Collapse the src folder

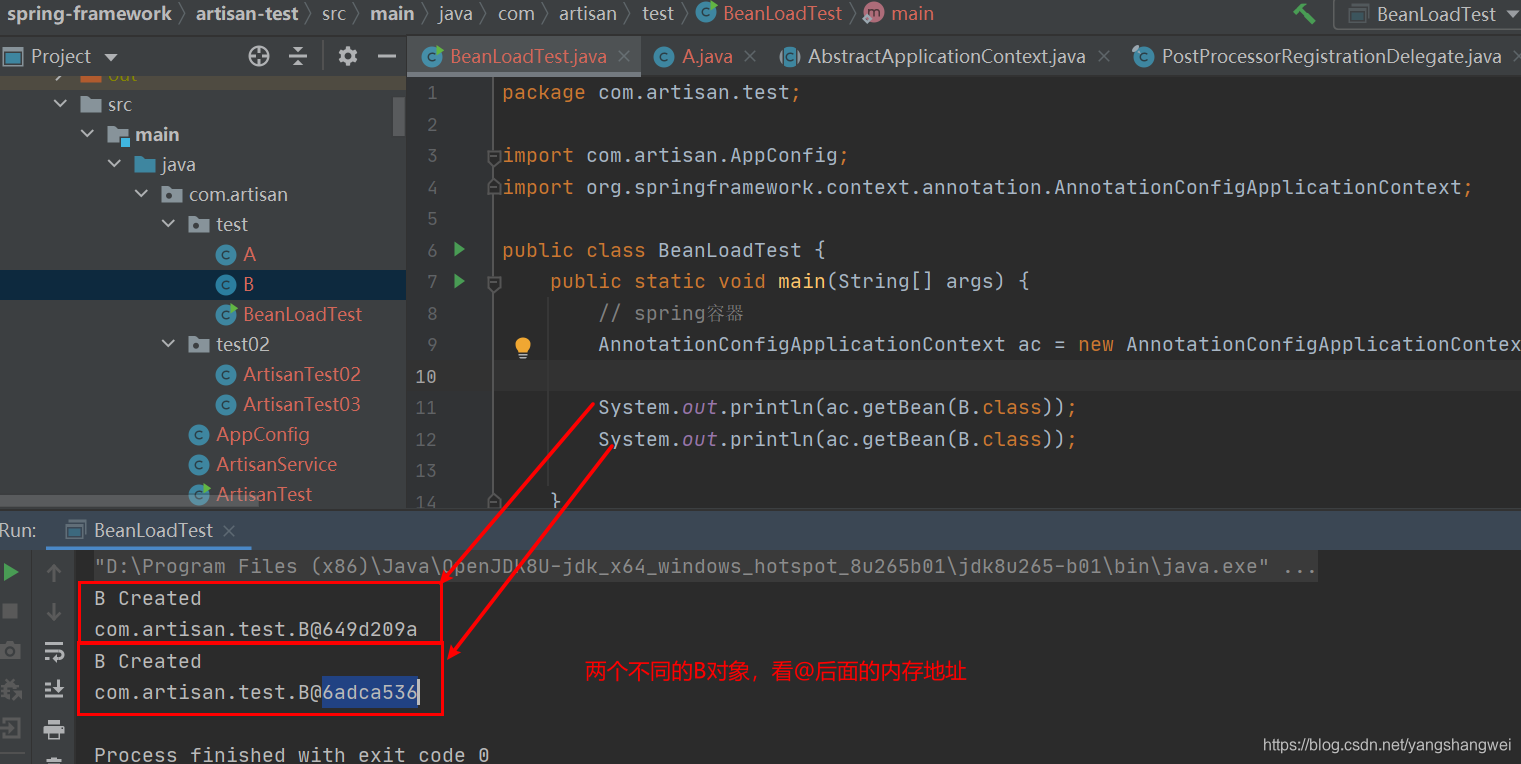[62, 104]
